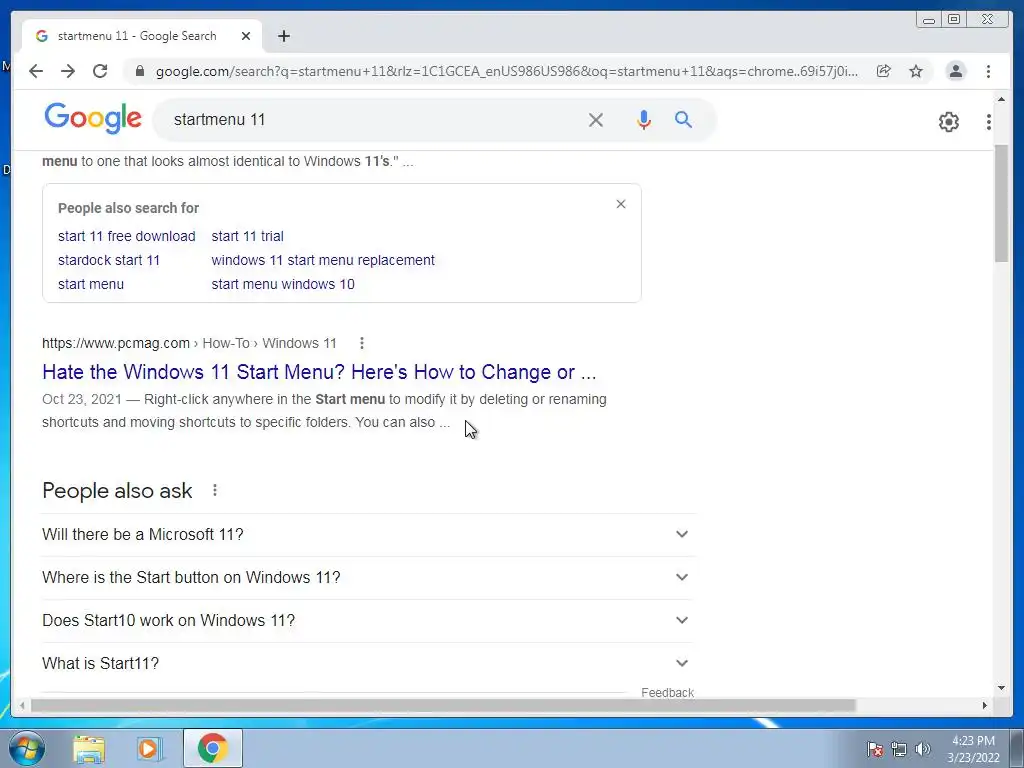Launch Windows Media Player from the taskbar
This screenshot has width=1024, height=768.
click(x=149, y=748)
